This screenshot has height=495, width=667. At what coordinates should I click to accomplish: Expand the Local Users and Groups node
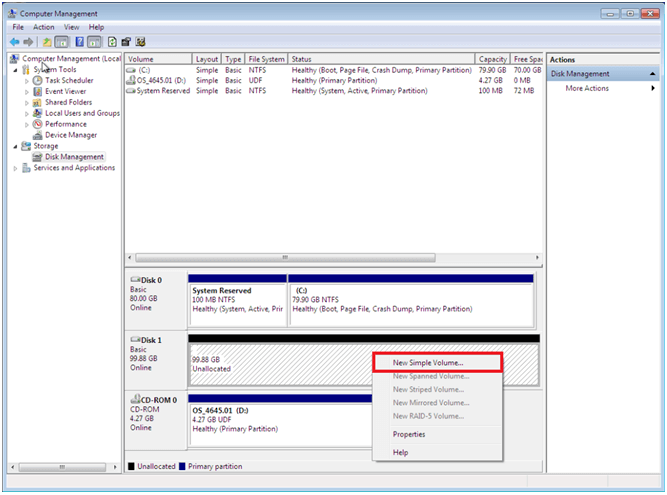[x=27, y=114]
